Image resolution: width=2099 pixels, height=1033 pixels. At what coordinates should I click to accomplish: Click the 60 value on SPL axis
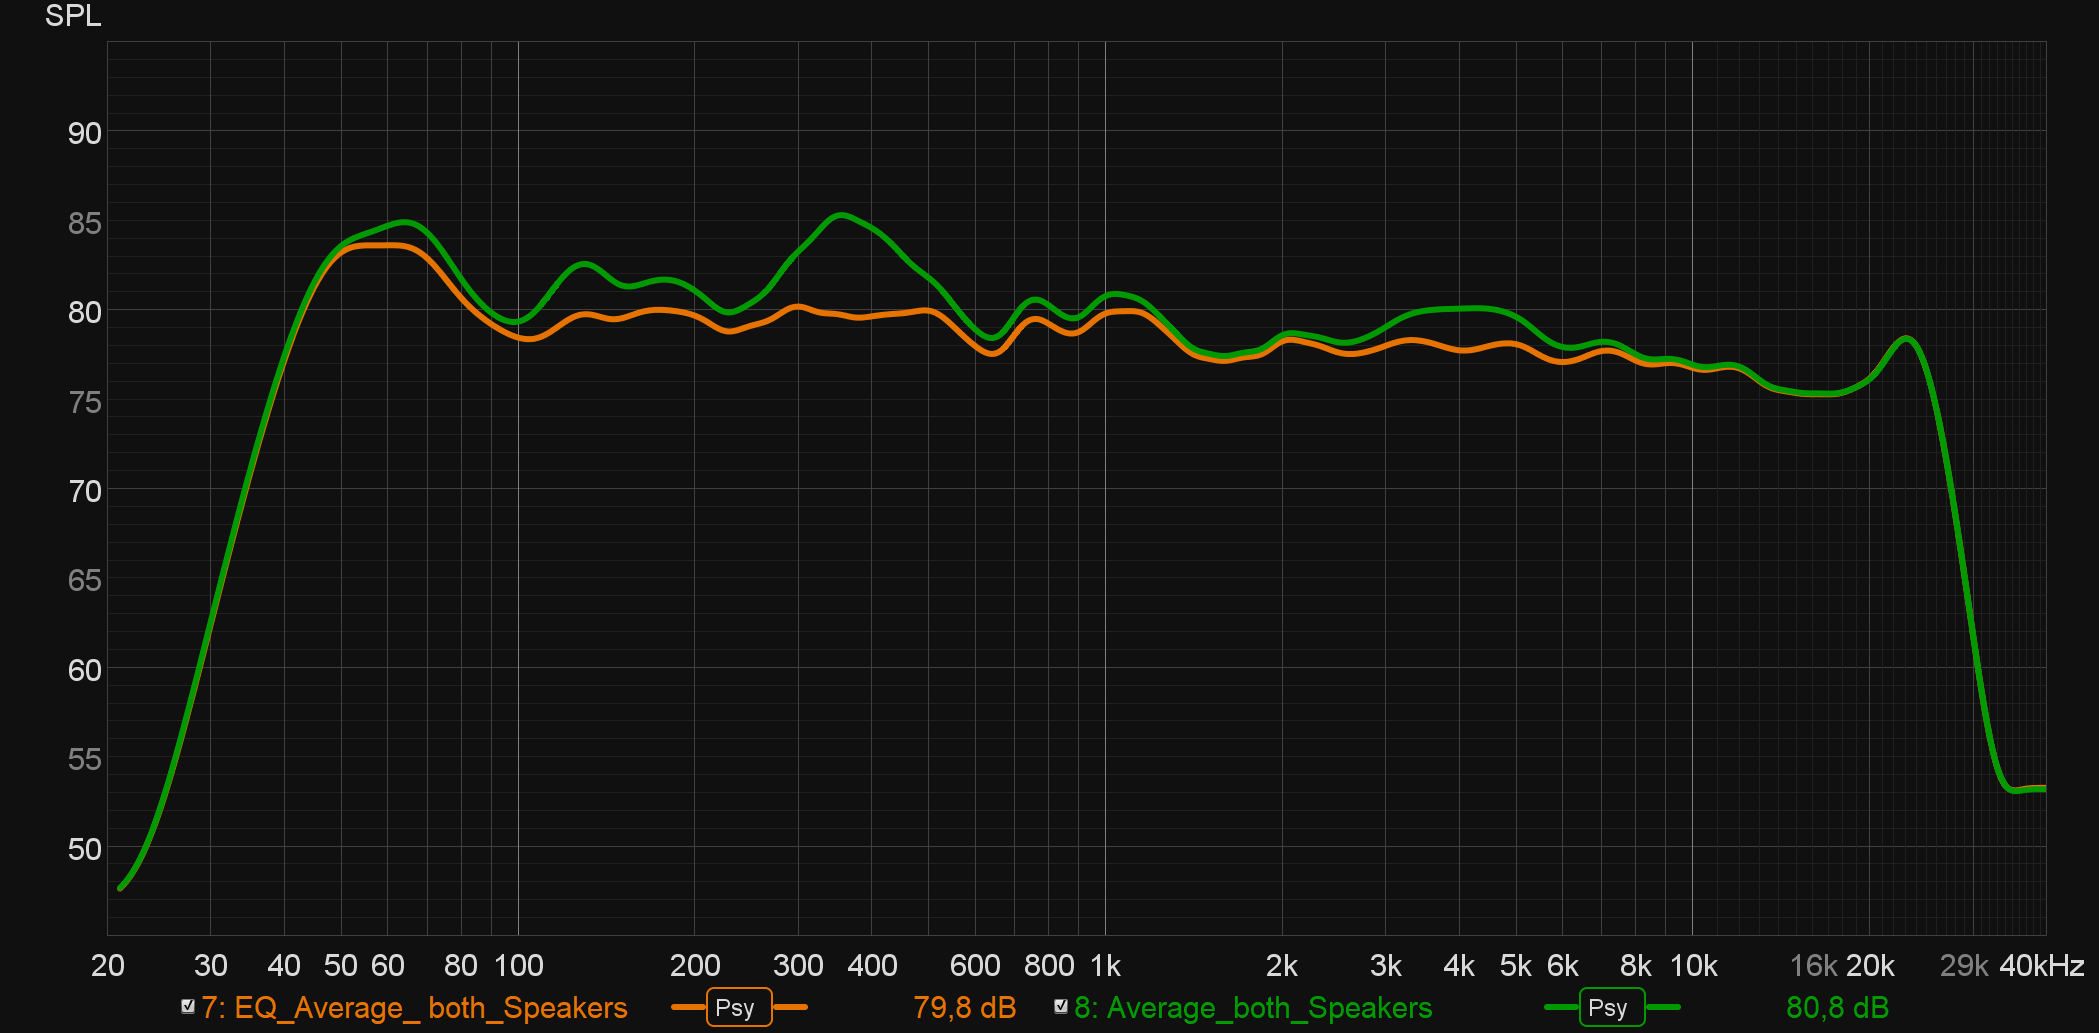coord(85,670)
